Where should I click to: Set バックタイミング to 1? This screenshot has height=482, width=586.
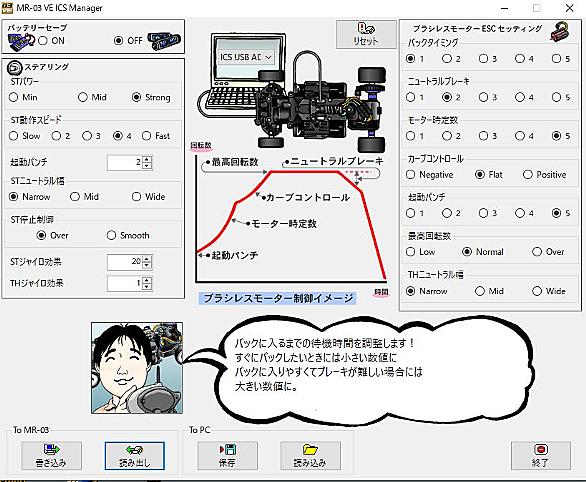point(415,59)
